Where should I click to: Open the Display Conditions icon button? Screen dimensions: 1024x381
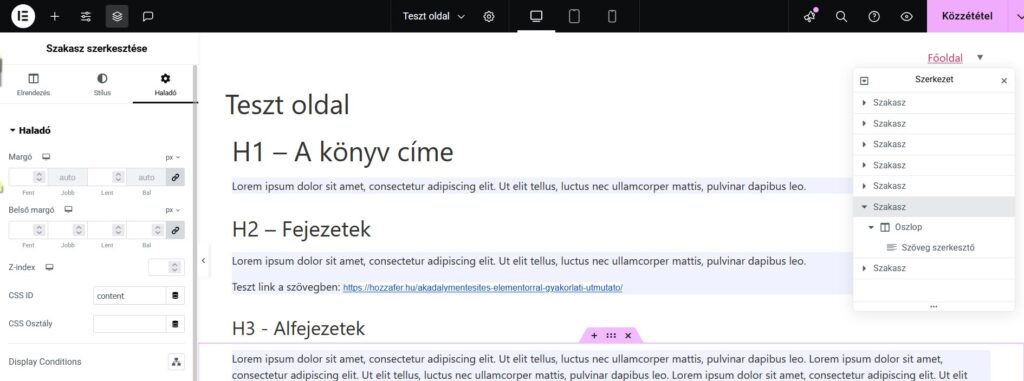pyautogui.click(x=176, y=361)
